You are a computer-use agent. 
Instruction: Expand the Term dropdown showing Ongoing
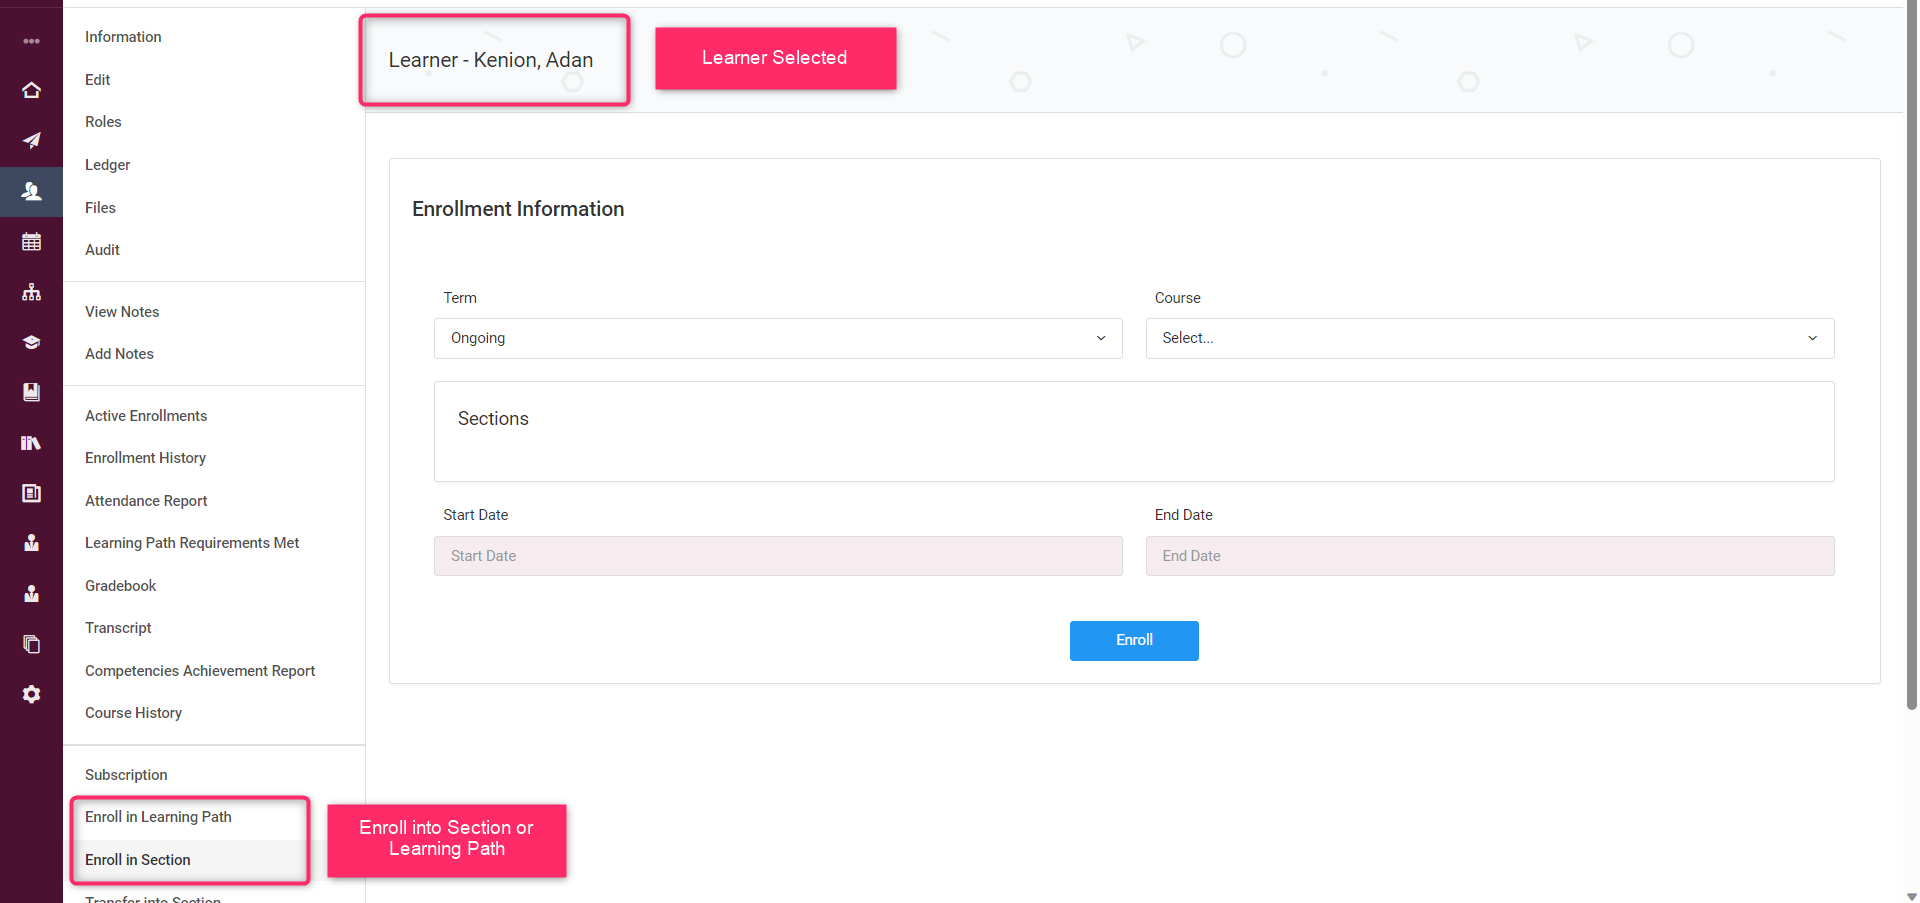[x=778, y=338]
